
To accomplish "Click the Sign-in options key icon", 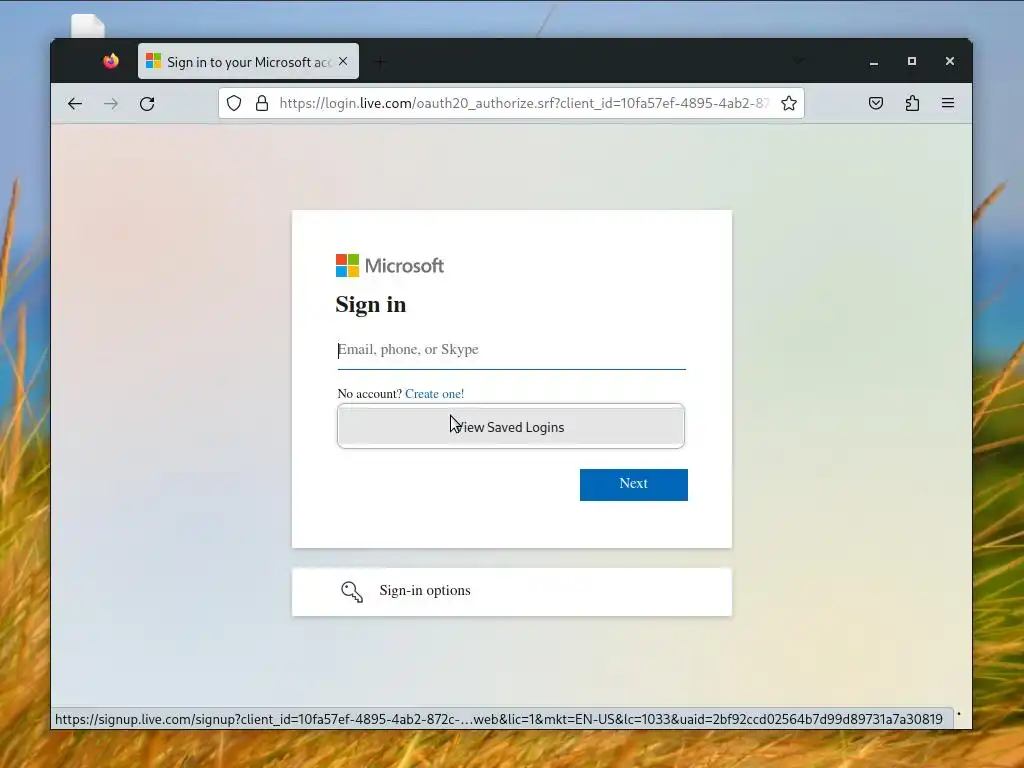I will (352, 592).
